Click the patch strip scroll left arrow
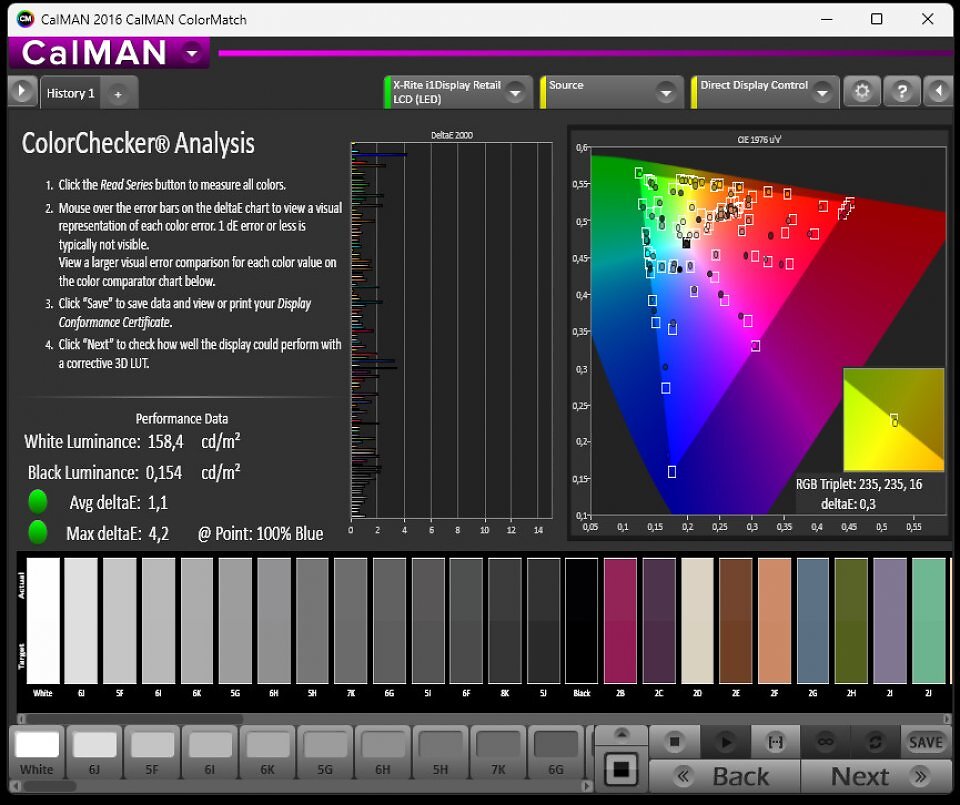960x805 pixels. tap(14, 785)
